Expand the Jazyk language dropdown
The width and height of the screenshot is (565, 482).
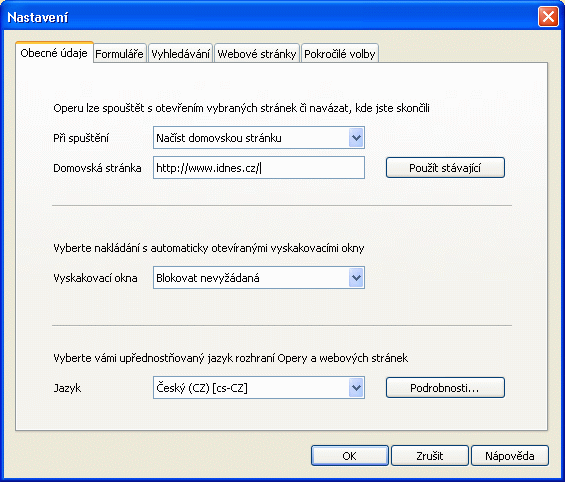259,388
